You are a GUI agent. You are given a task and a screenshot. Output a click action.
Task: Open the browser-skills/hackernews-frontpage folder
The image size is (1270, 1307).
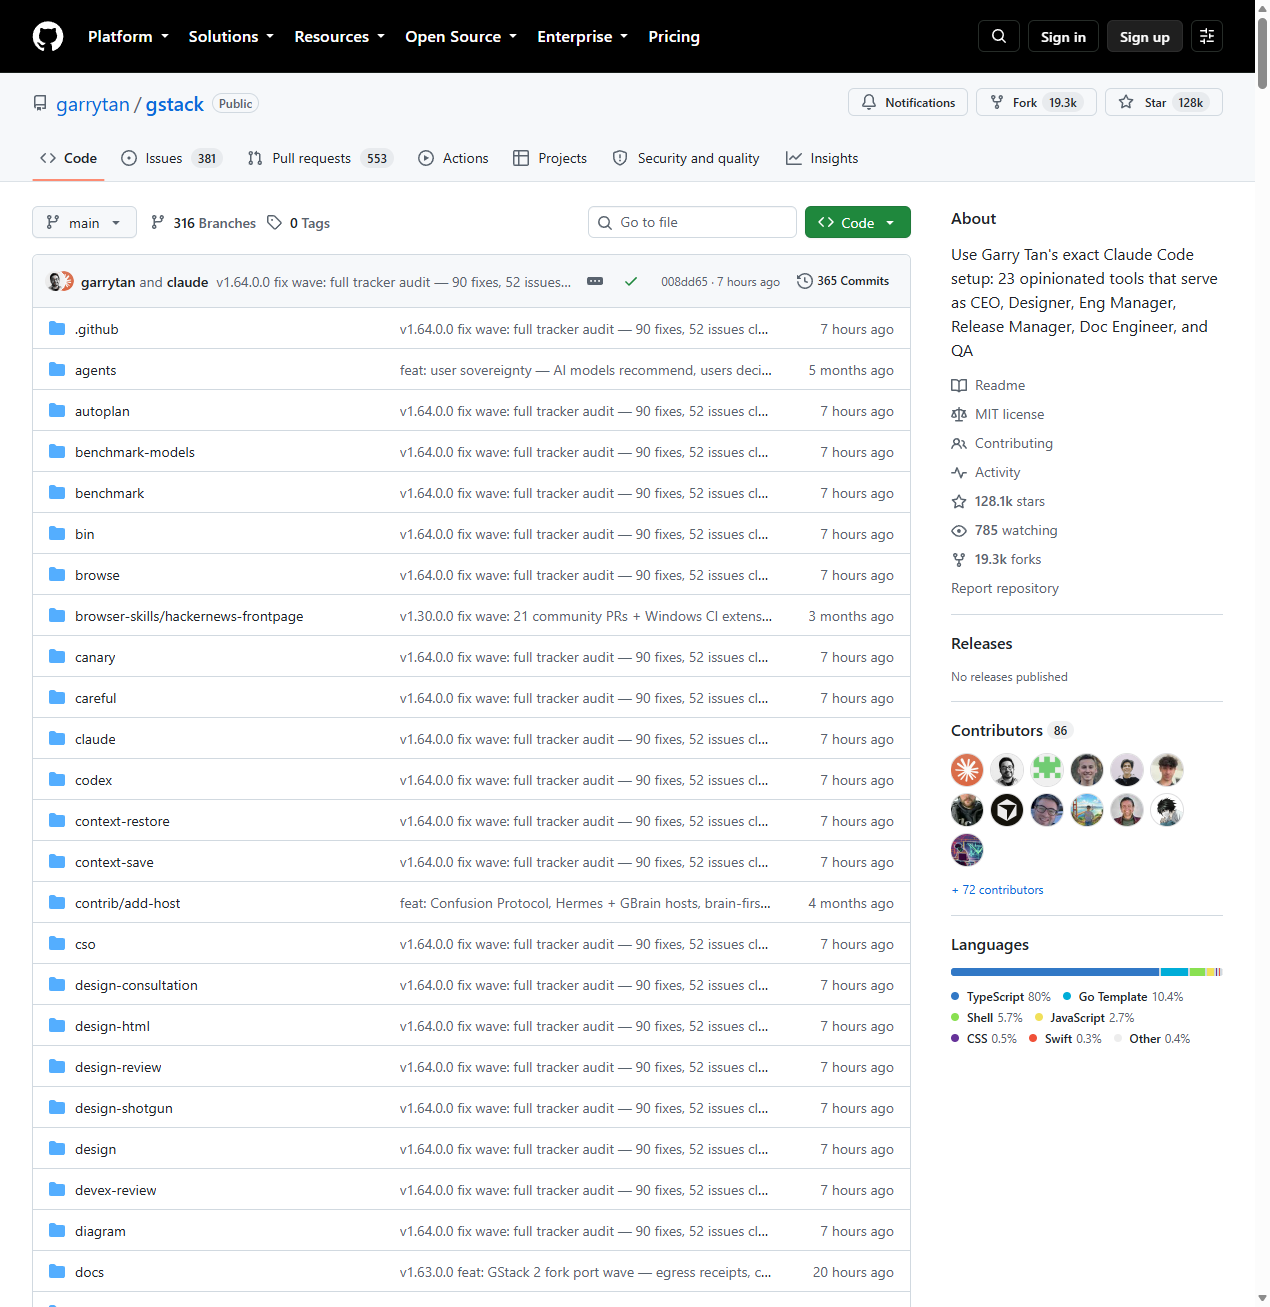click(189, 616)
